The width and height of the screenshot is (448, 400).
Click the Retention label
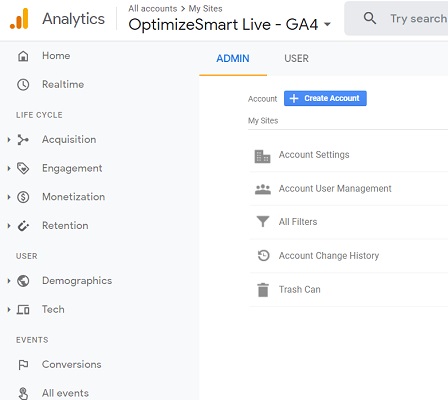65,225
